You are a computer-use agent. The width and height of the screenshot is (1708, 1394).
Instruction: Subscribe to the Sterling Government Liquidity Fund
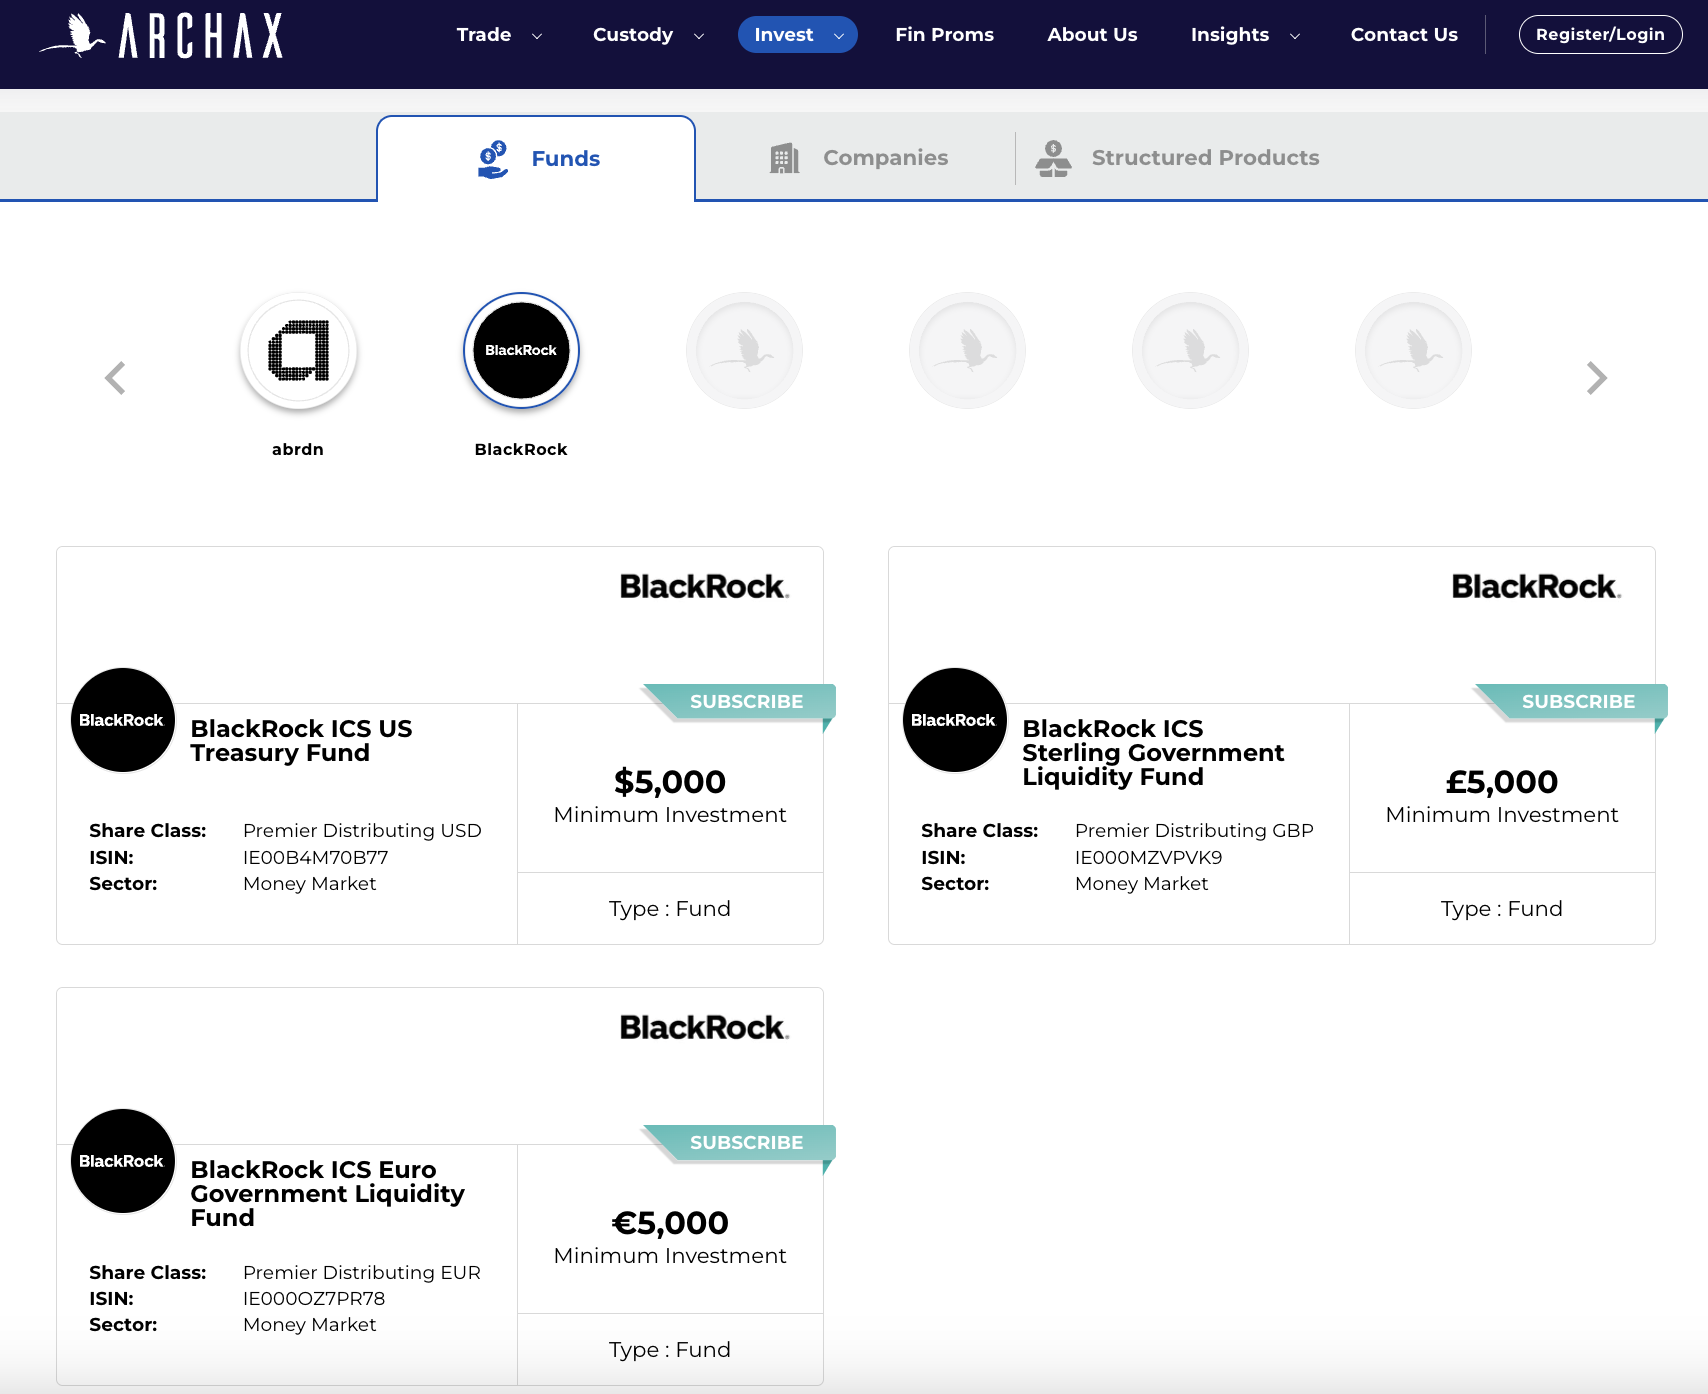tap(1577, 702)
